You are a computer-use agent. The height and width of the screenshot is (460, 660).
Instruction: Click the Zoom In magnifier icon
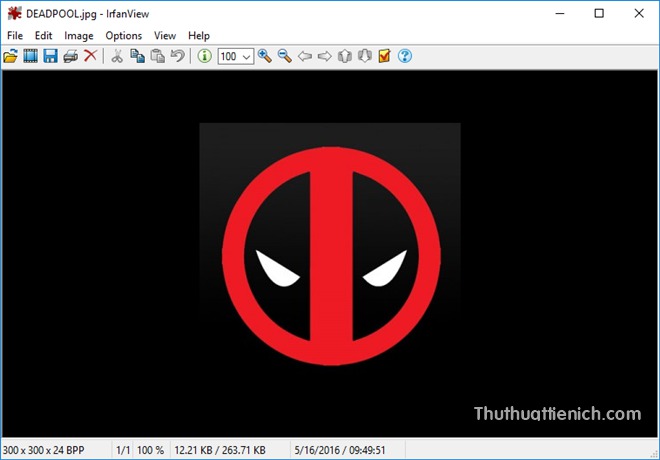[x=265, y=56]
